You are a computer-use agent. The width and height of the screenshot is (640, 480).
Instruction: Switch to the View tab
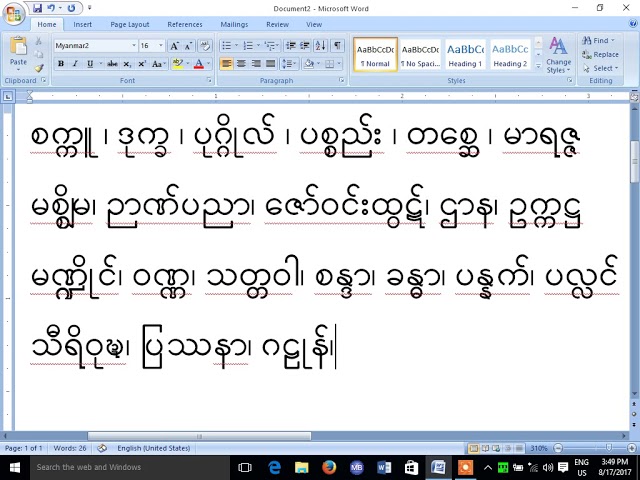click(314, 24)
